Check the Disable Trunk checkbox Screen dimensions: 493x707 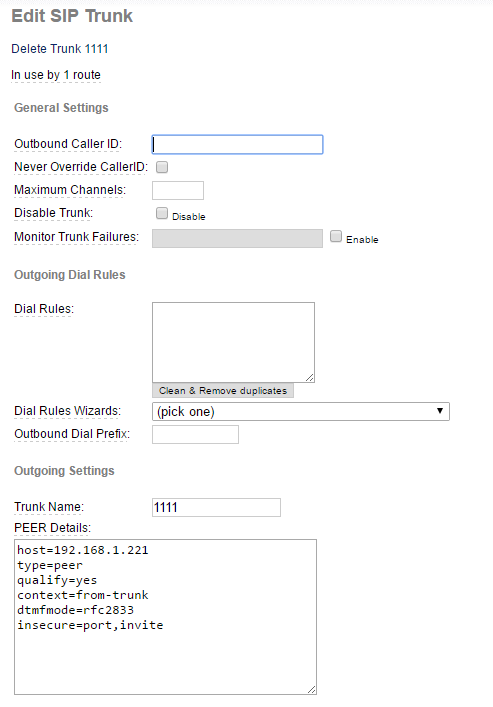click(x=162, y=213)
